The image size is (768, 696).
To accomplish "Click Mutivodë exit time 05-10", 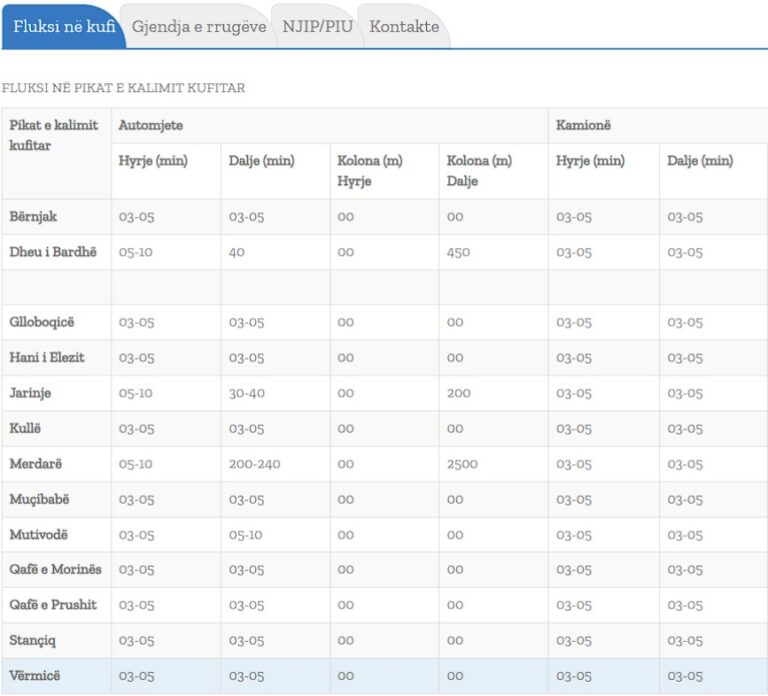I will [245, 535].
